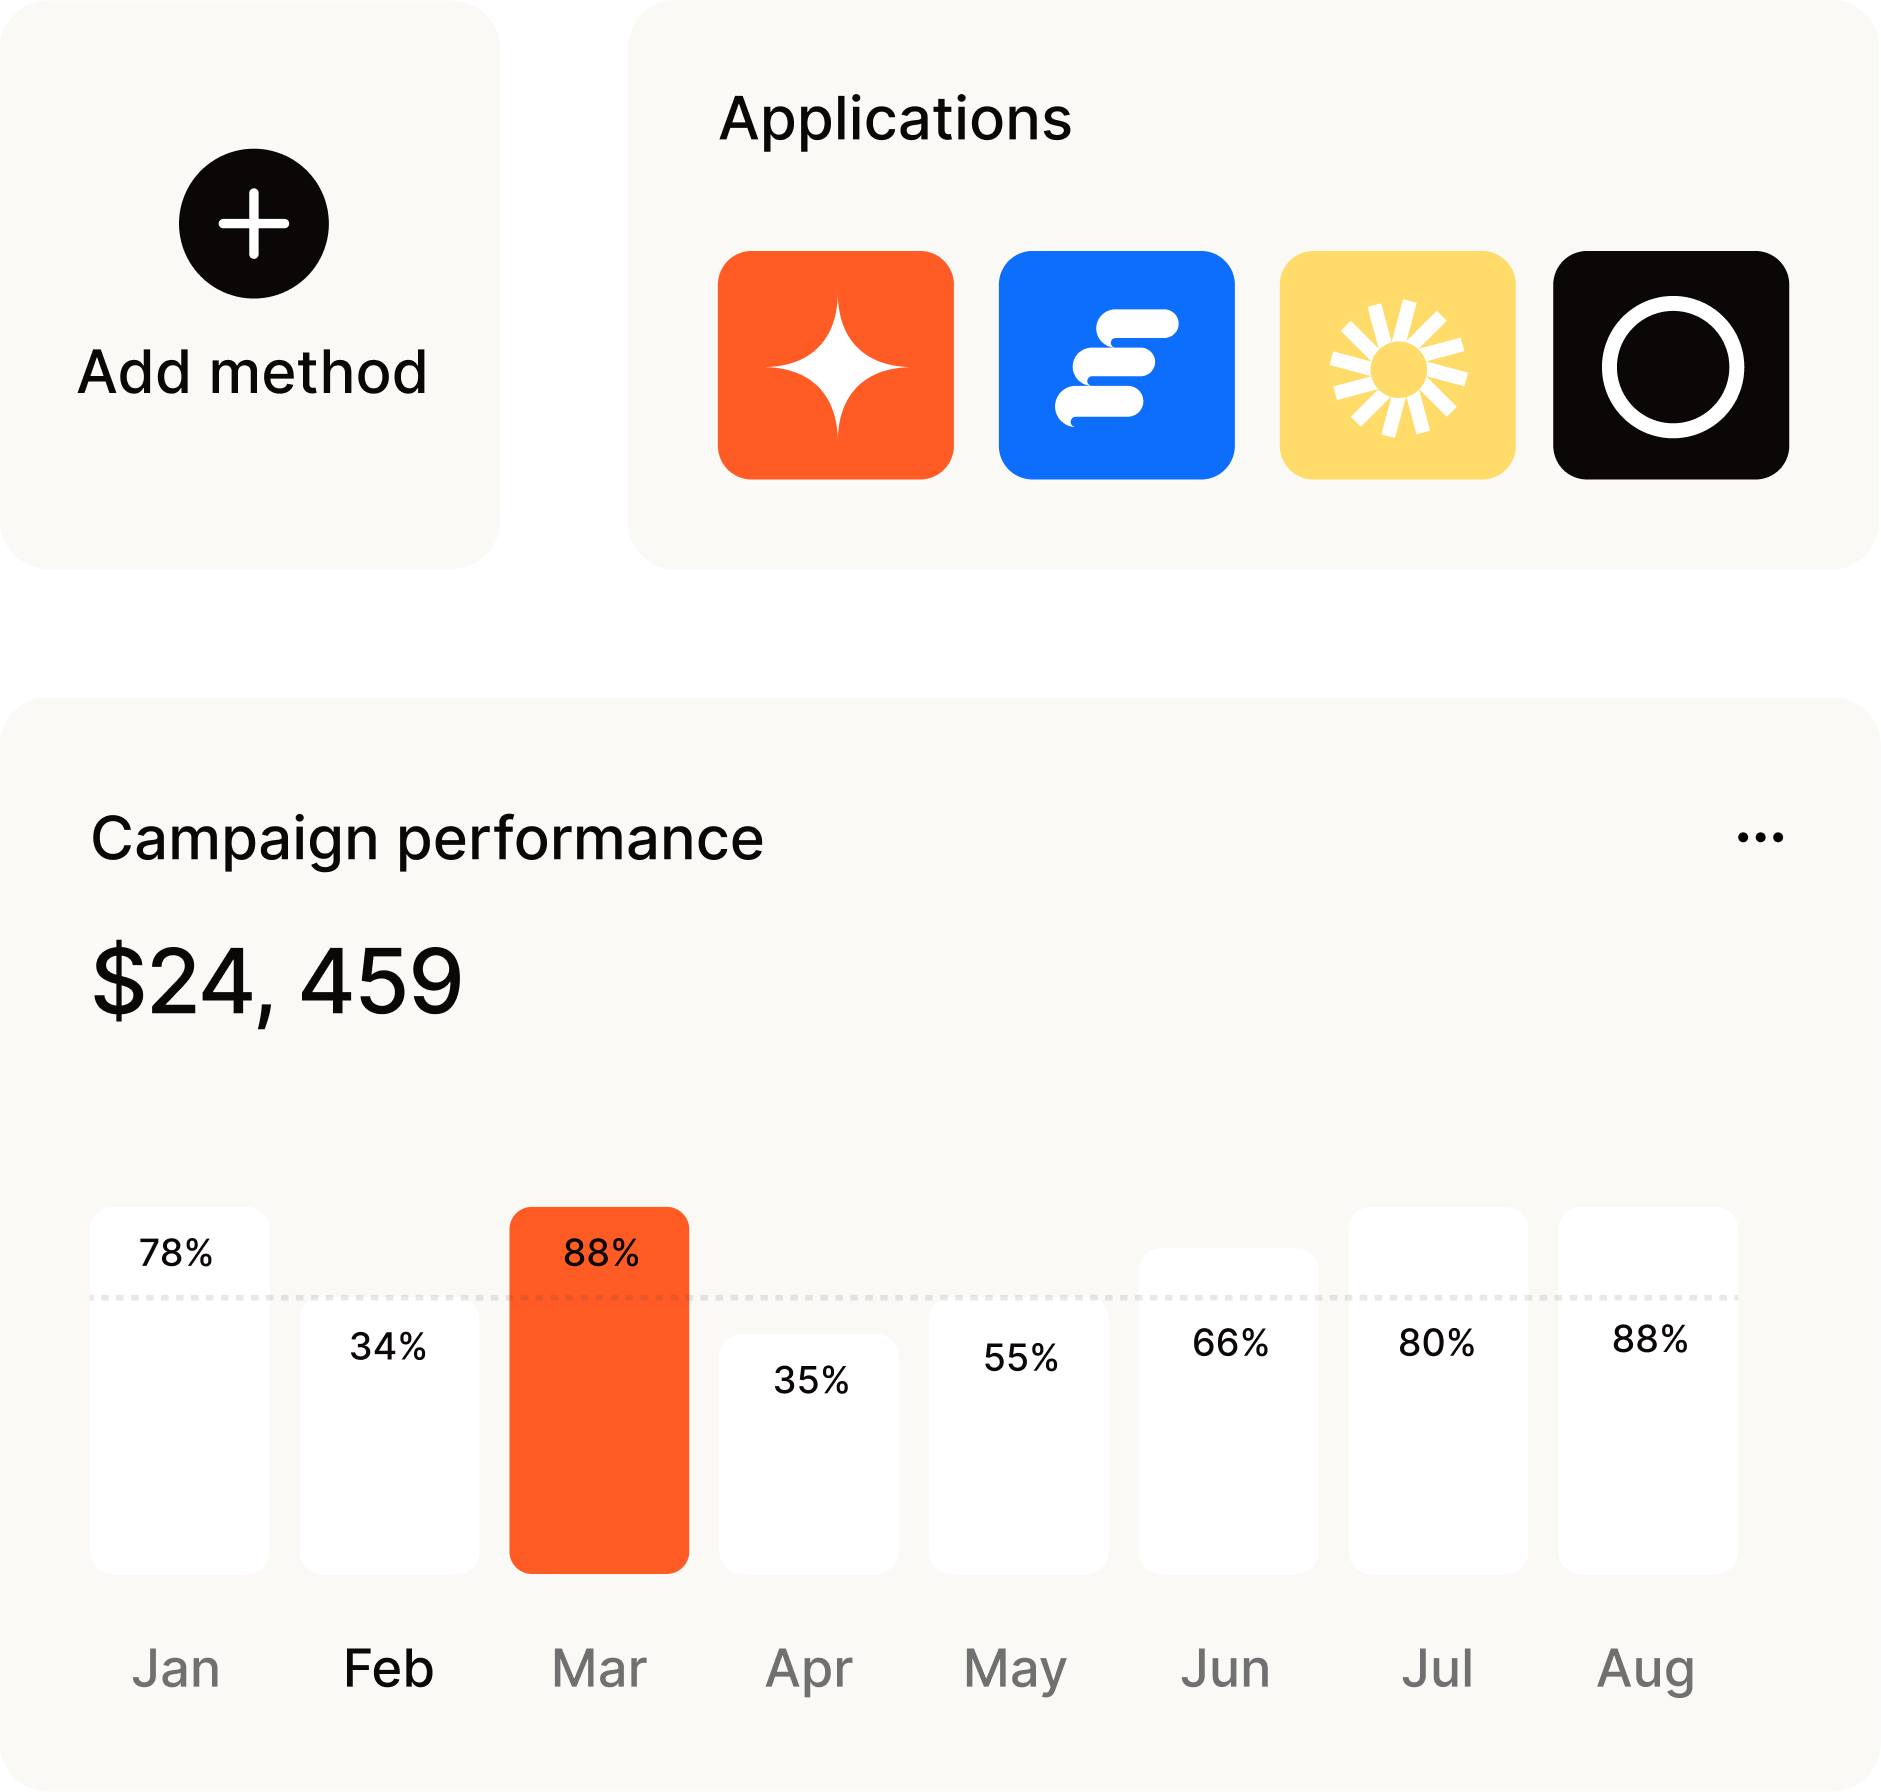Select the January 78% bar

coord(180,1390)
